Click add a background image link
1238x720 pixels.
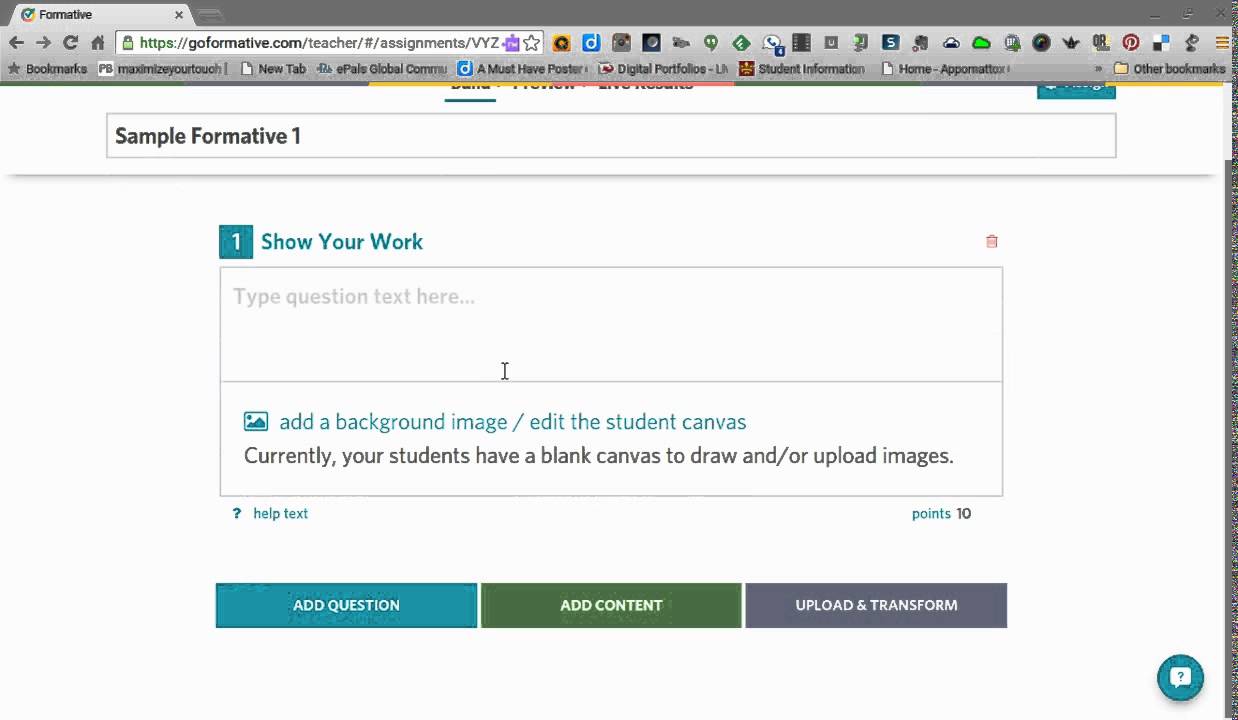(512, 422)
